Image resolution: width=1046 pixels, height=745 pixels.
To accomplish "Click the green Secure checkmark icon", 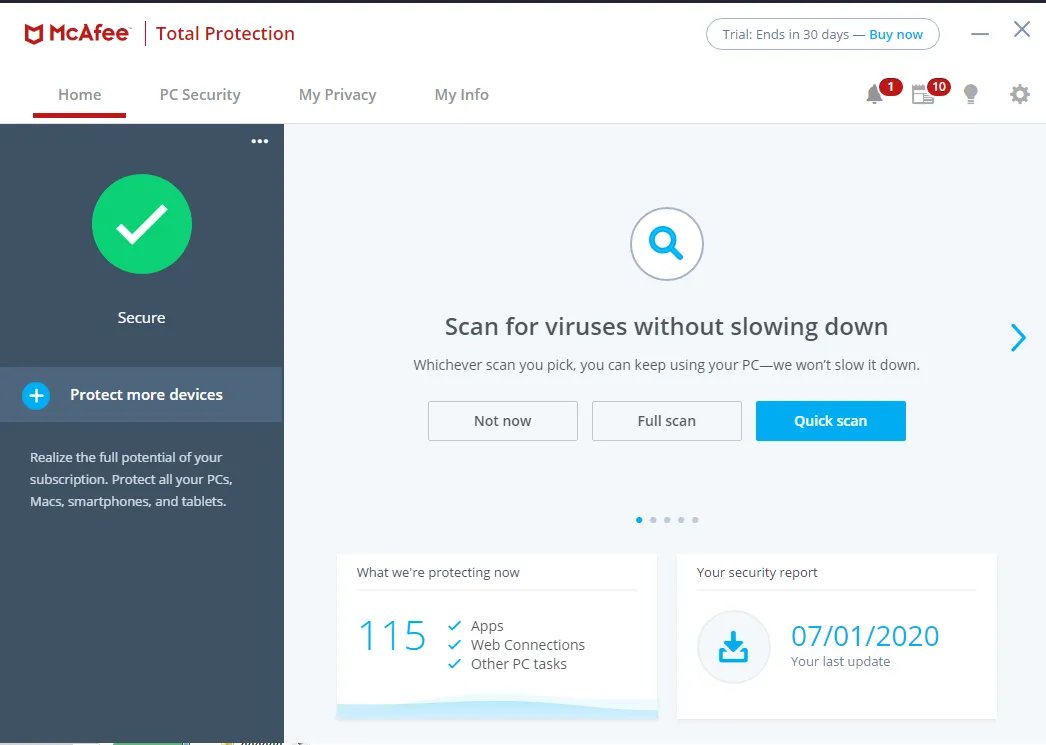I will pyautogui.click(x=142, y=224).
